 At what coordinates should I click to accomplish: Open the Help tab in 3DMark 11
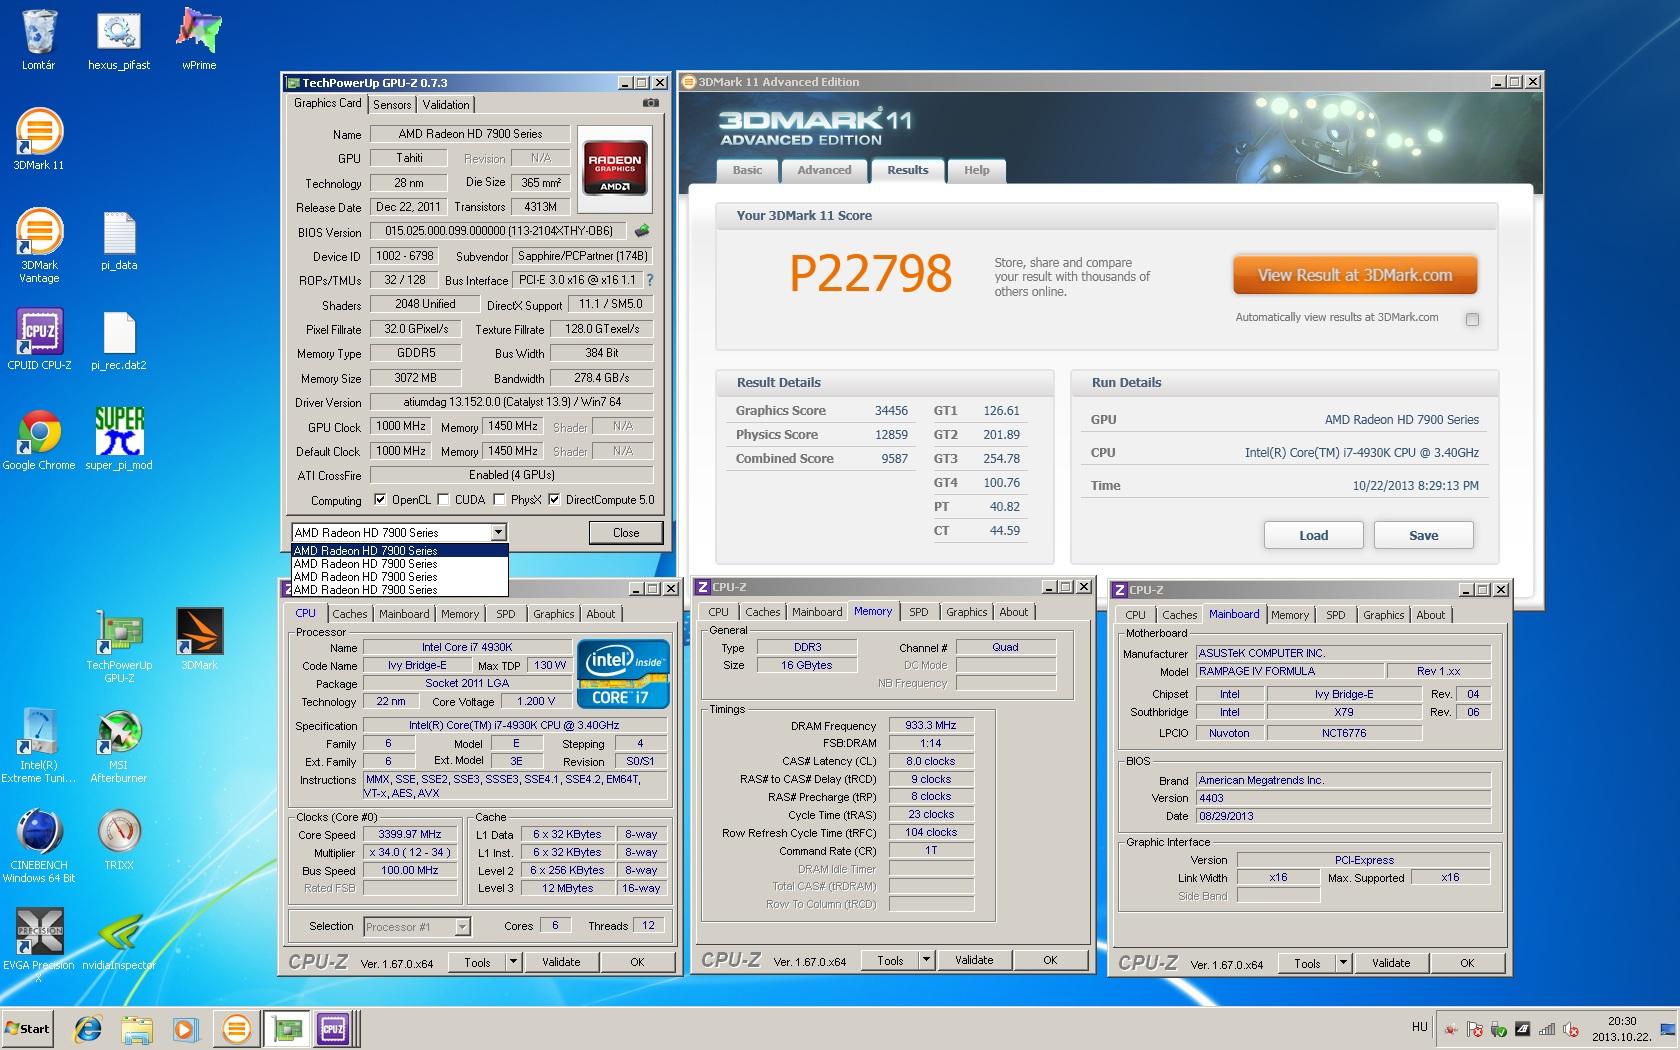pos(977,170)
